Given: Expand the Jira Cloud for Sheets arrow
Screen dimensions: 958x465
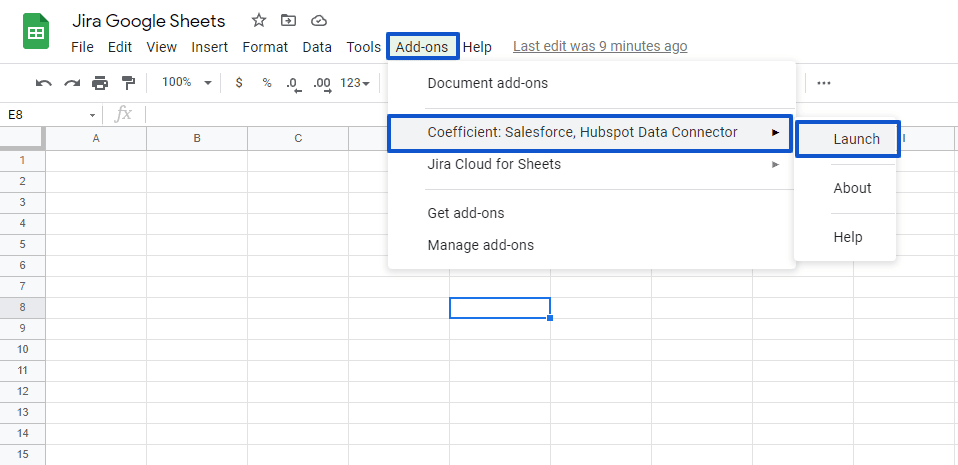Looking at the screenshot, I should [775, 164].
